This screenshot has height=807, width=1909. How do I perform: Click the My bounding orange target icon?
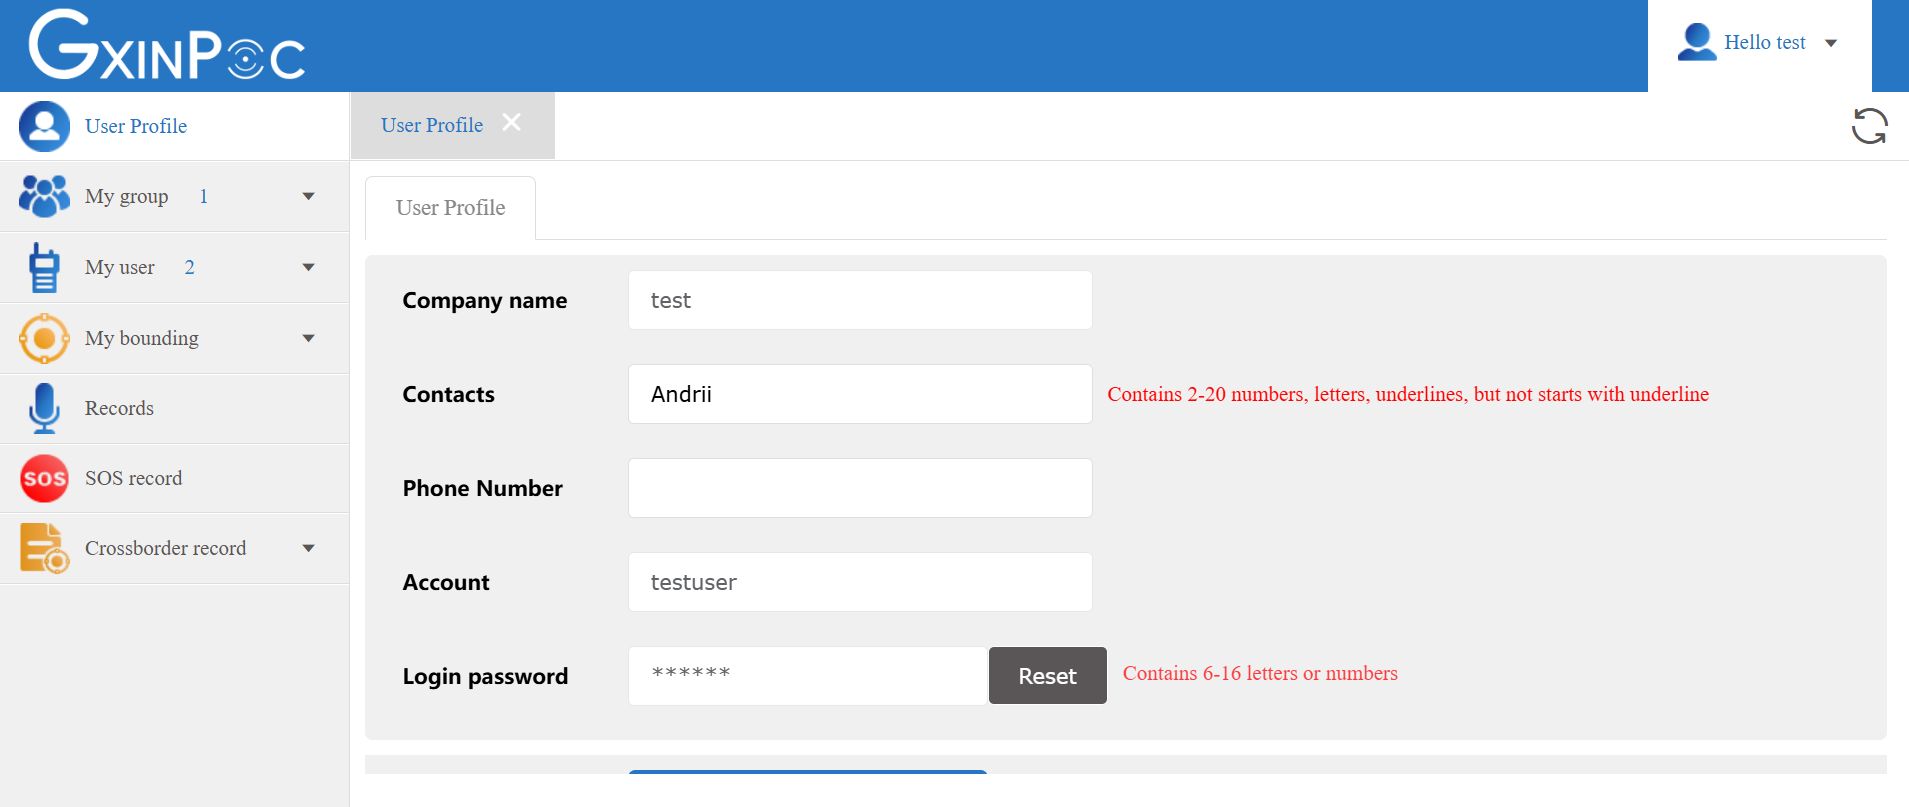[44, 338]
